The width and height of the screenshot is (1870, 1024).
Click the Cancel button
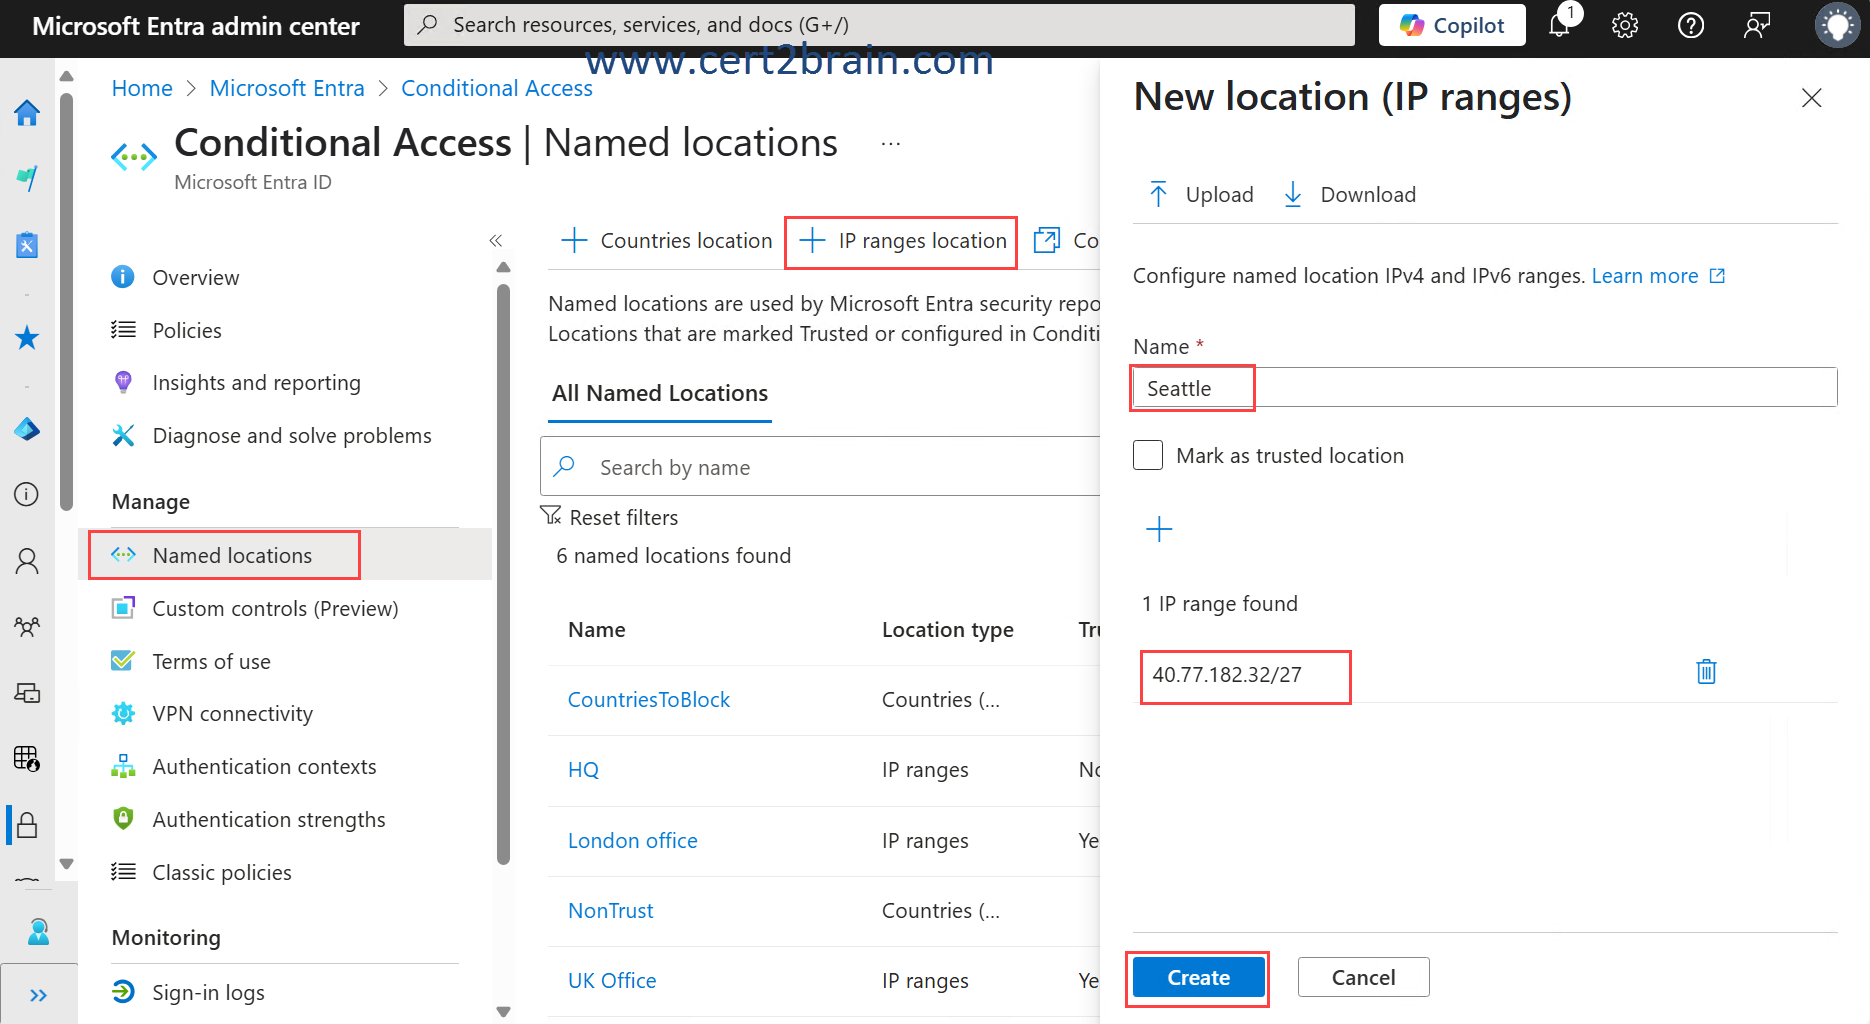coord(1363,978)
